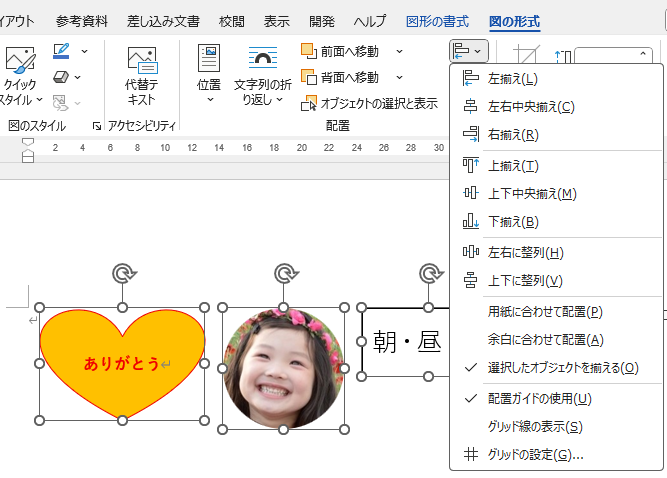Image resolution: width=667 pixels, height=478 pixels.
Task: Switch to the 図形の書式 tab
Action: (x=437, y=21)
